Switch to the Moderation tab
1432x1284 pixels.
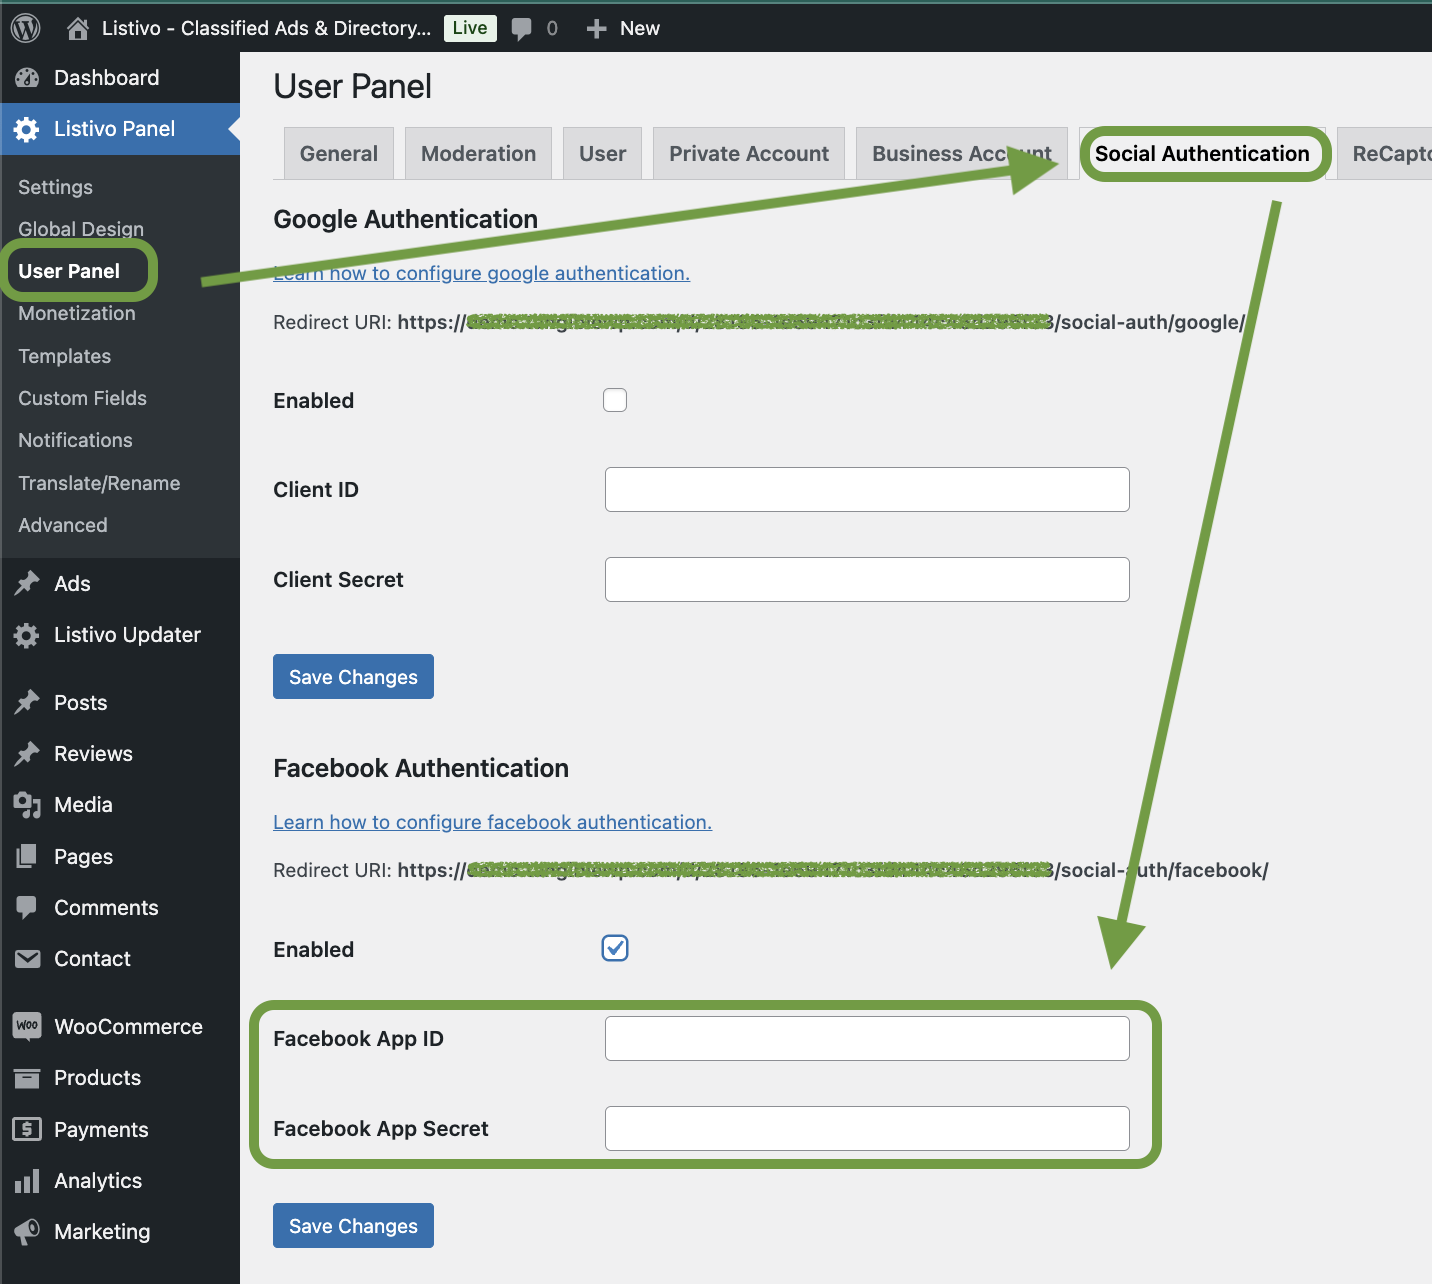pyautogui.click(x=478, y=153)
